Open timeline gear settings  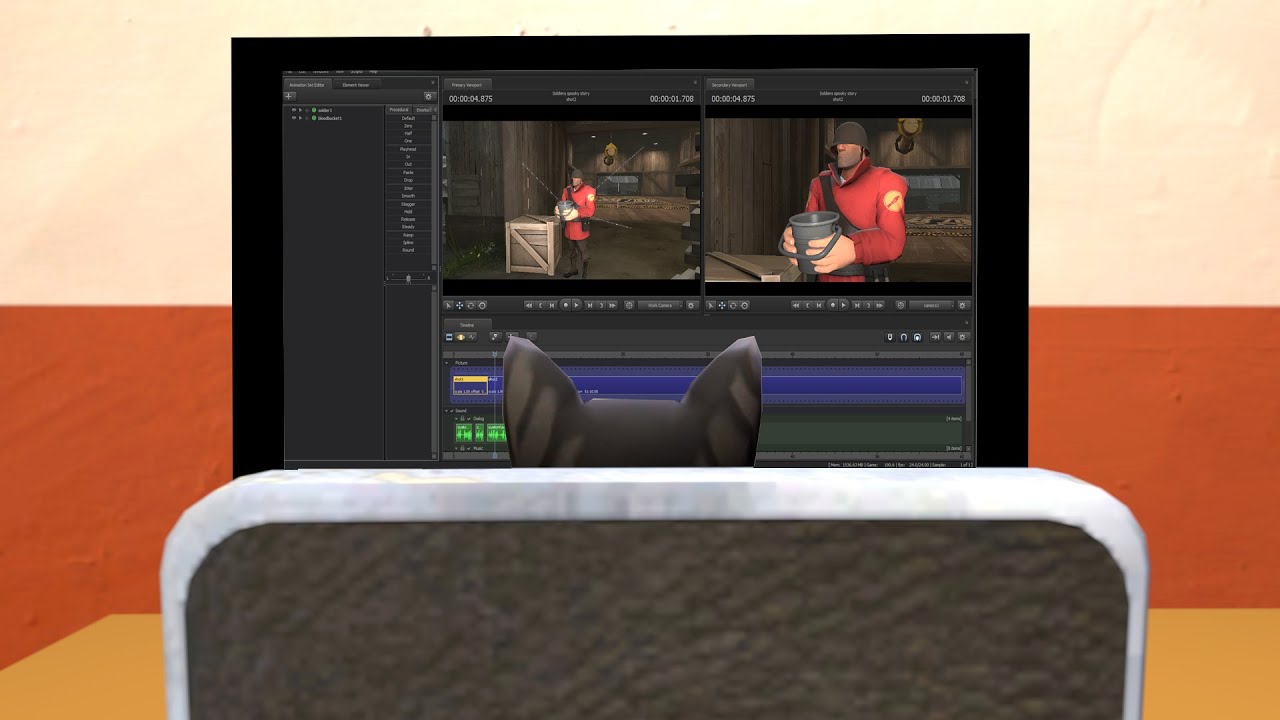[x=963, y=337]
